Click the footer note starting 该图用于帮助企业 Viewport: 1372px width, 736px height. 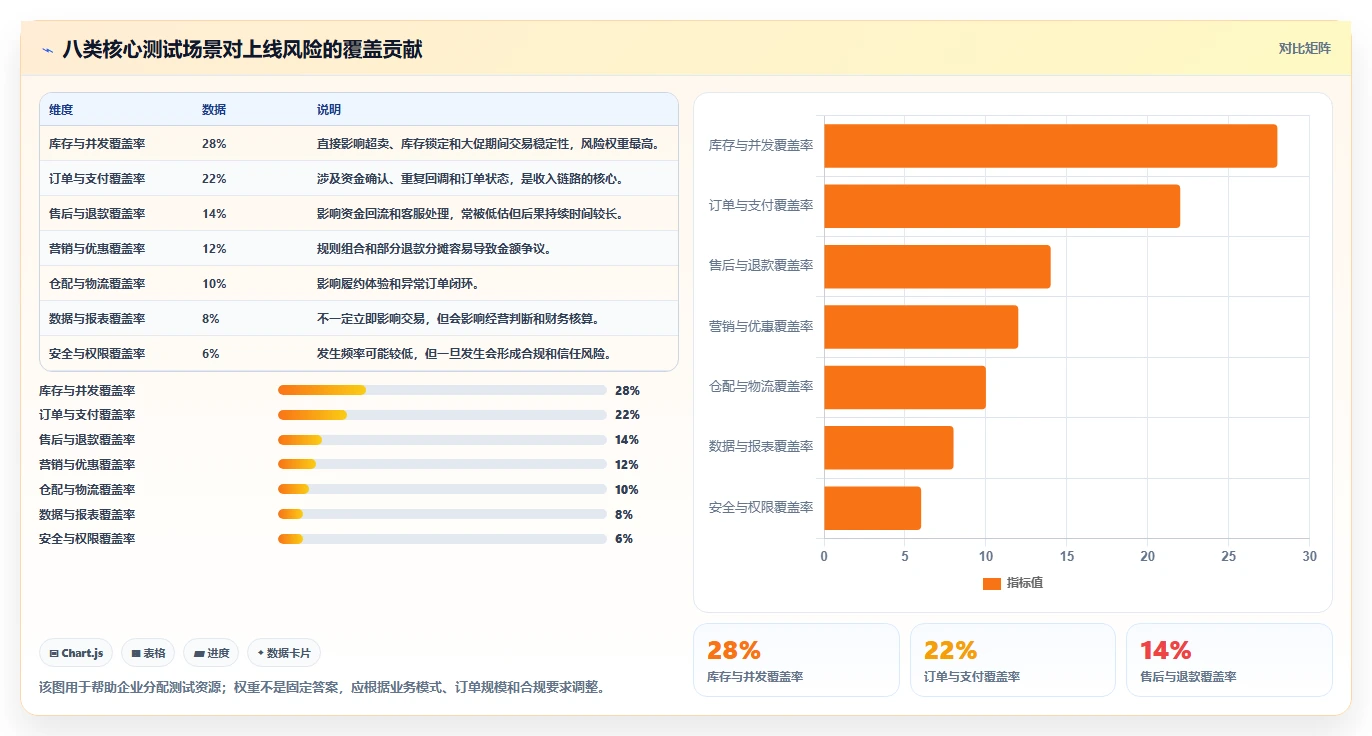tap(322, 688)
